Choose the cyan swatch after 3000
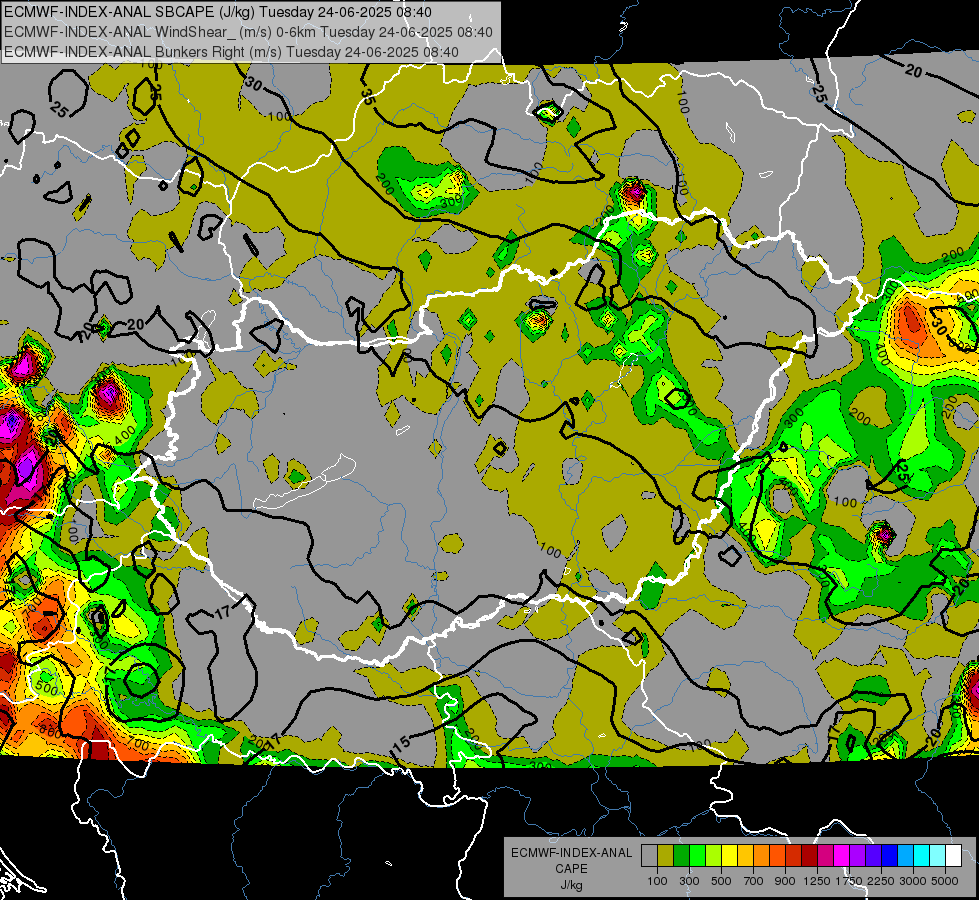The width and height of the screenshot is (979, 900). [x=922, y=856]
